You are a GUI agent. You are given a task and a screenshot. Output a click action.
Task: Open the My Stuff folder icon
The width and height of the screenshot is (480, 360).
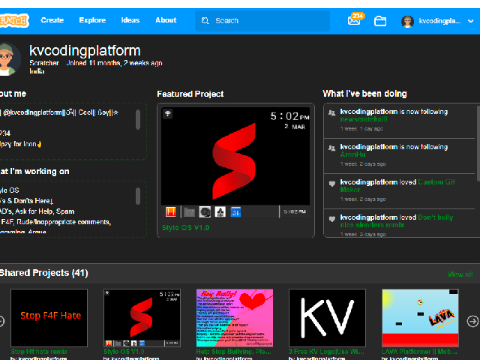(380, 21)
